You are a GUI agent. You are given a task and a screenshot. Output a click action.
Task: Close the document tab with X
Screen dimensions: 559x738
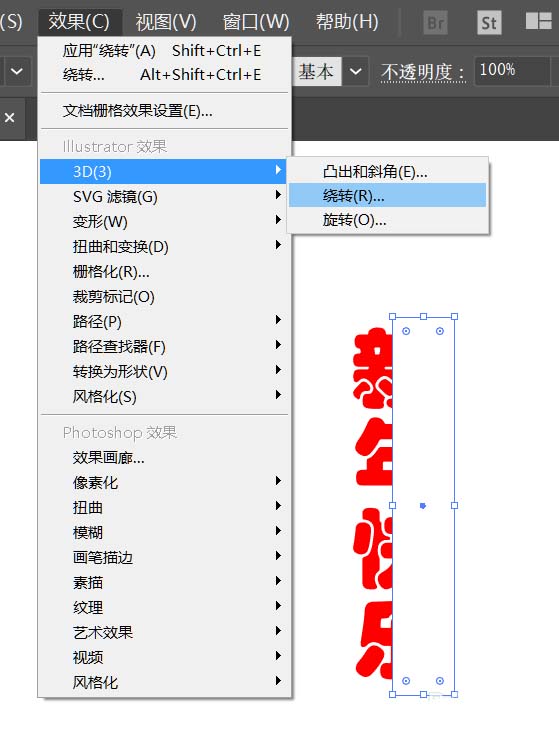click(x=9, y=118)
